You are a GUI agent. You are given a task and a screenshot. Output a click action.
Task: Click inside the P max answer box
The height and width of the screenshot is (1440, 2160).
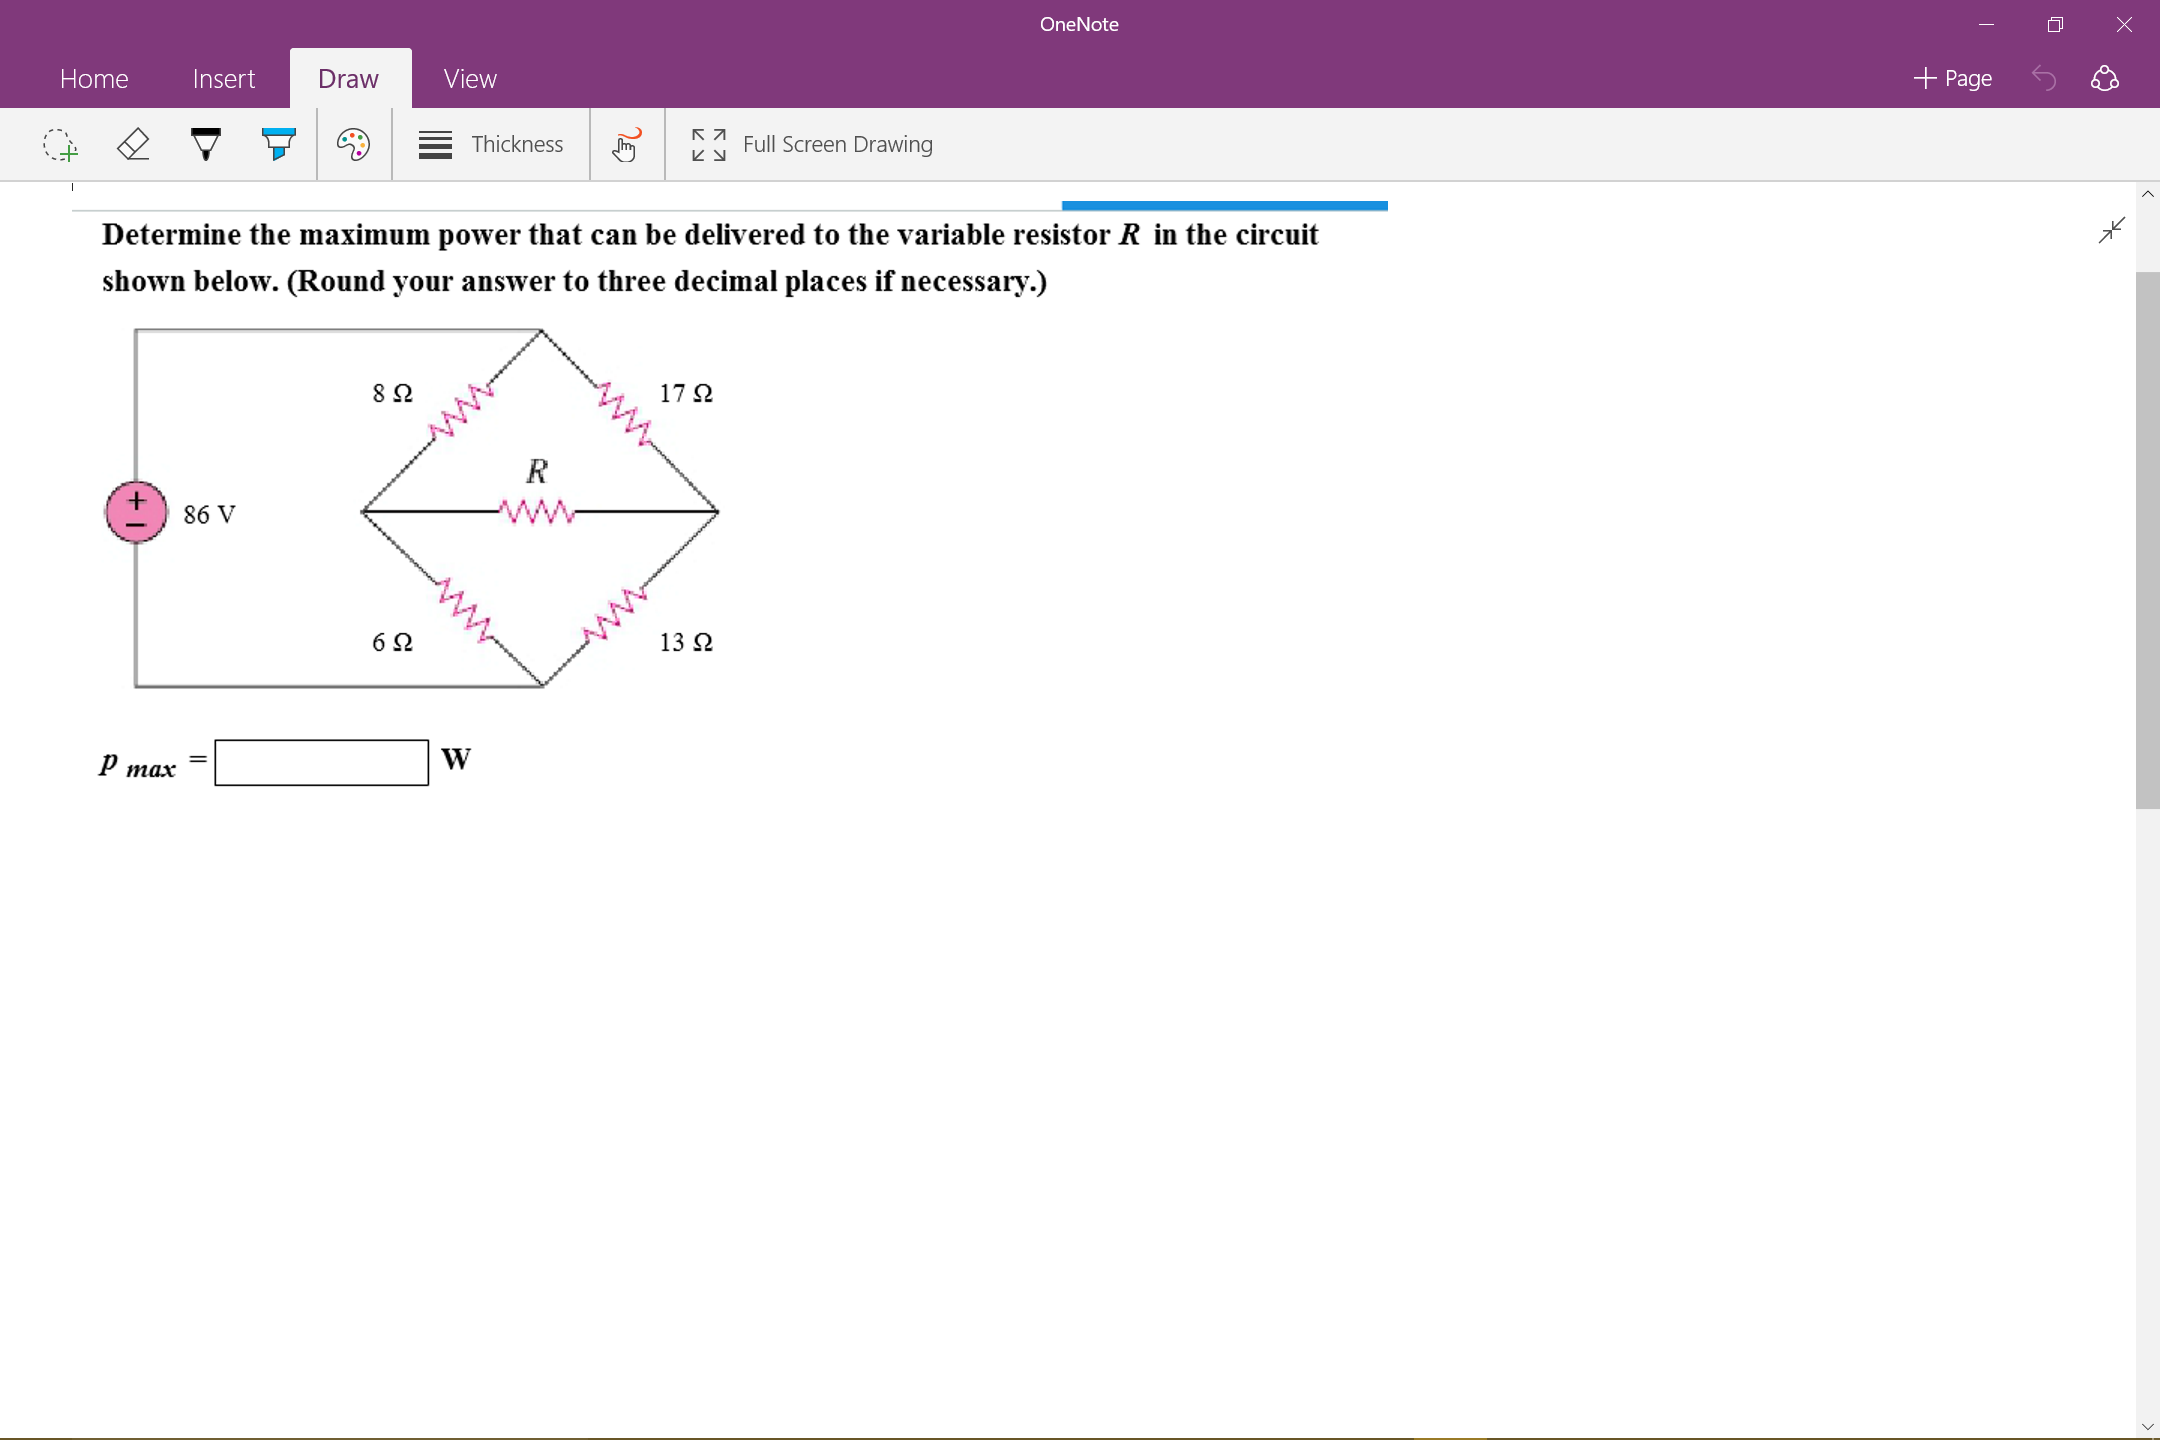tap(320, 762)
